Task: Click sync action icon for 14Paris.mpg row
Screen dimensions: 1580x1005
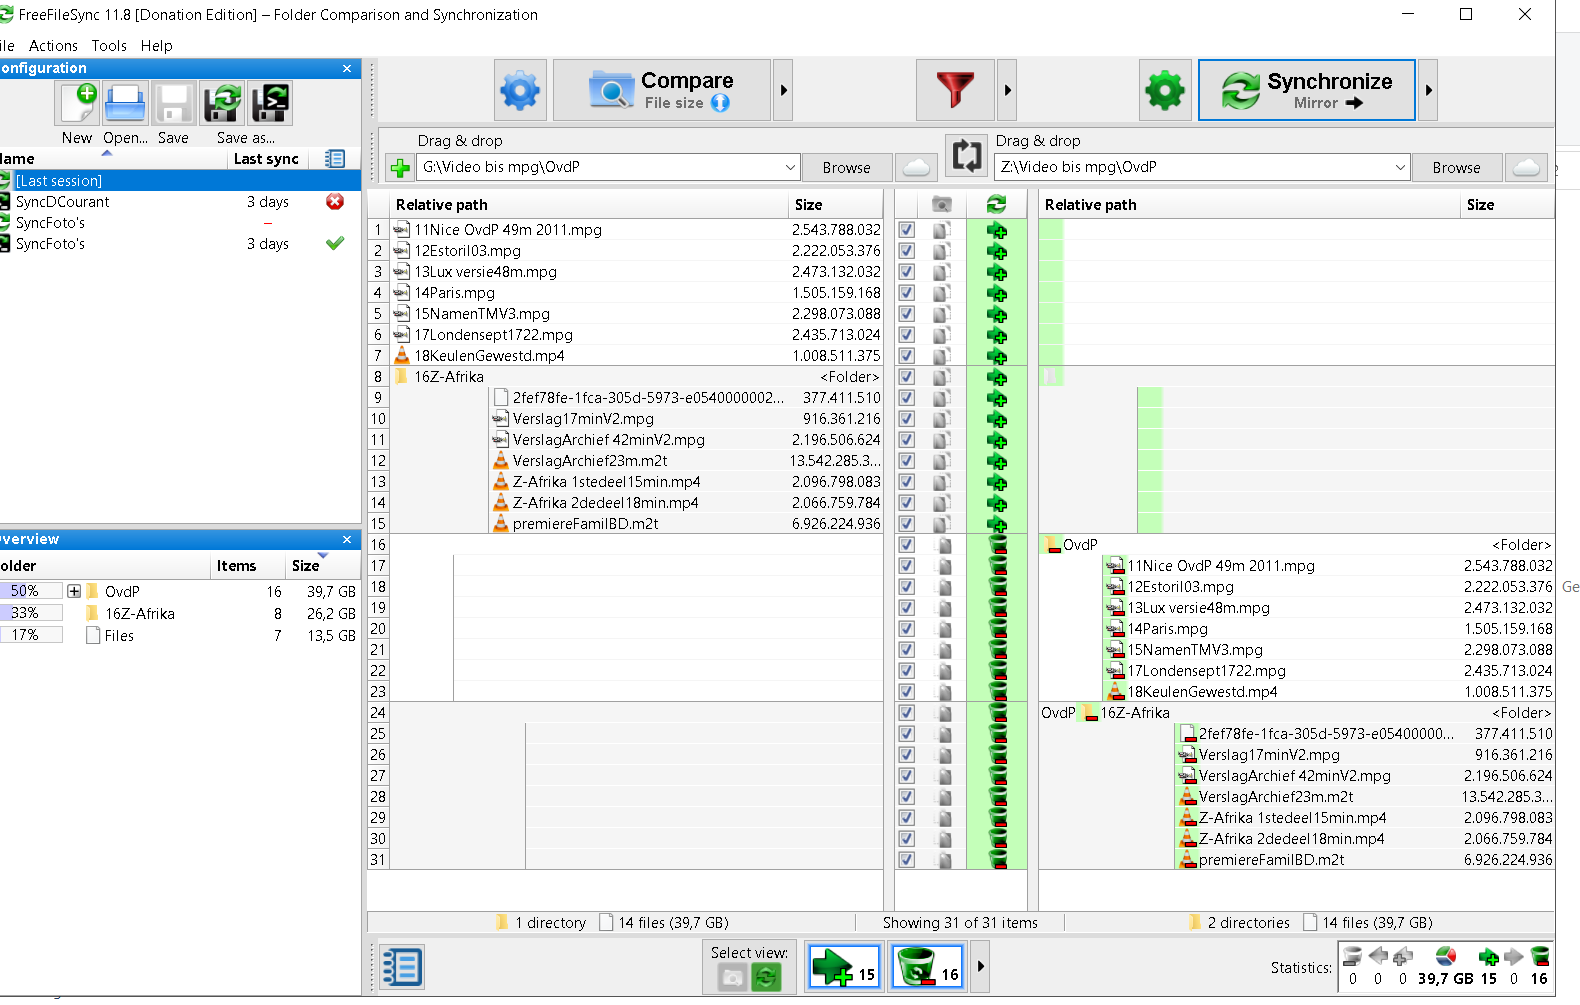Action: 996,293
